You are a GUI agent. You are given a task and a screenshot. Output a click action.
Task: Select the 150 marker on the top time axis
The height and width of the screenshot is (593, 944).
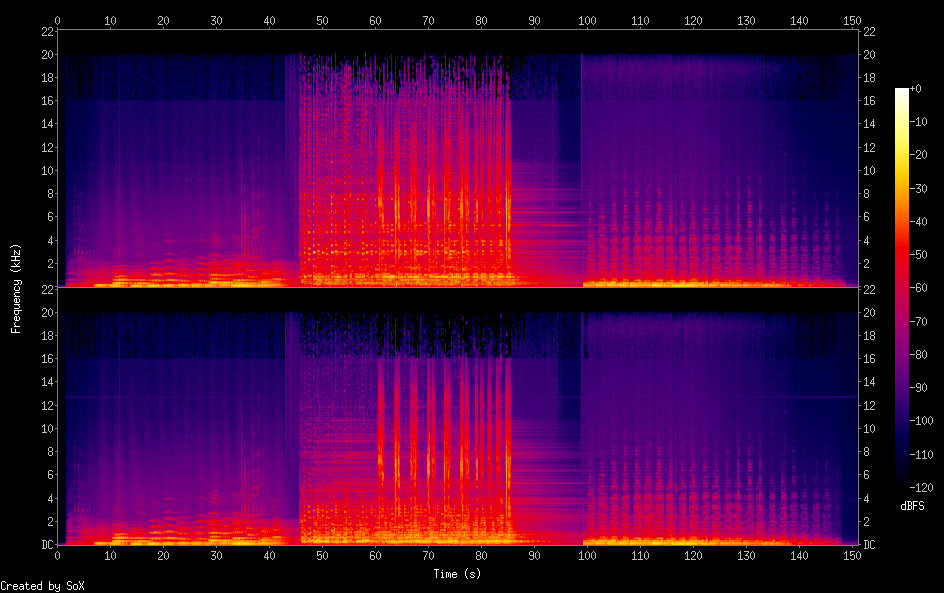(851, 20)
